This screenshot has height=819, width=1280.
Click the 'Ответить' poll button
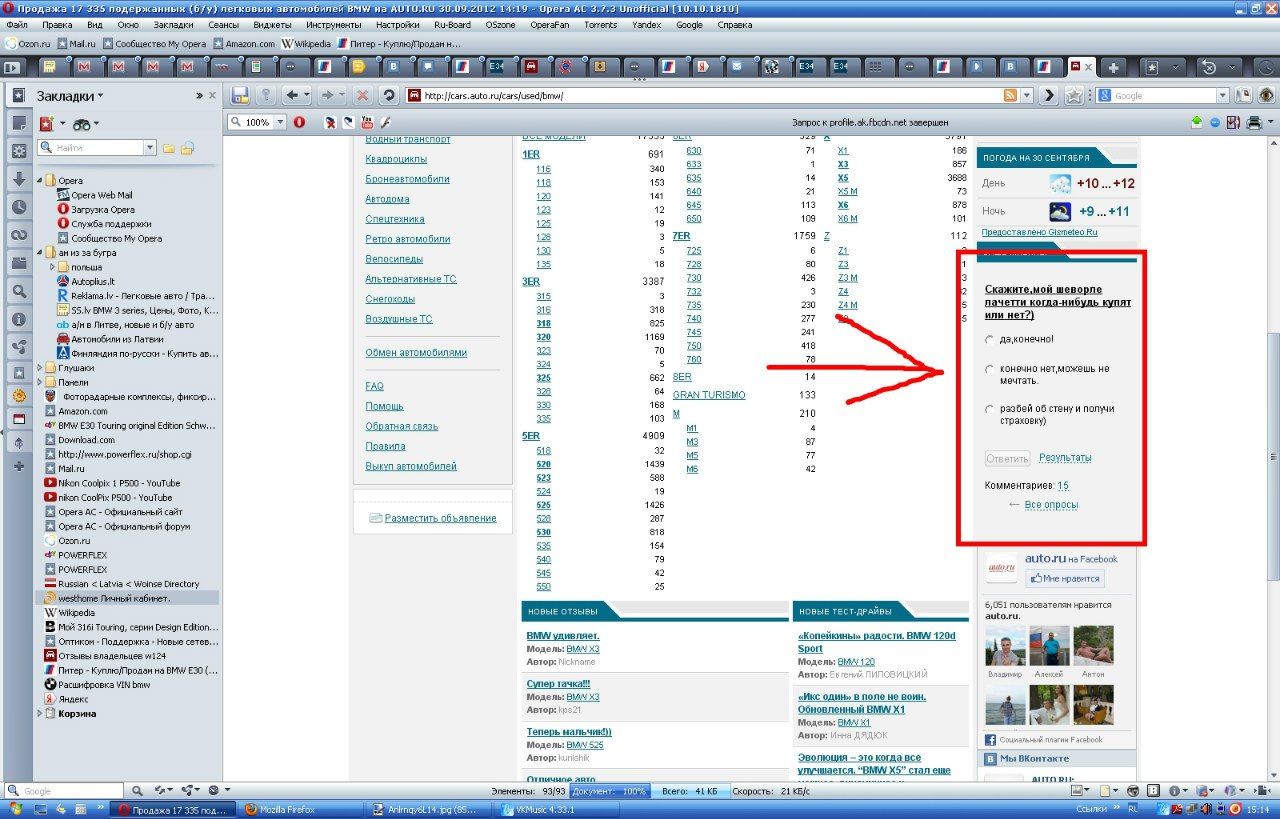[1007, 459]
